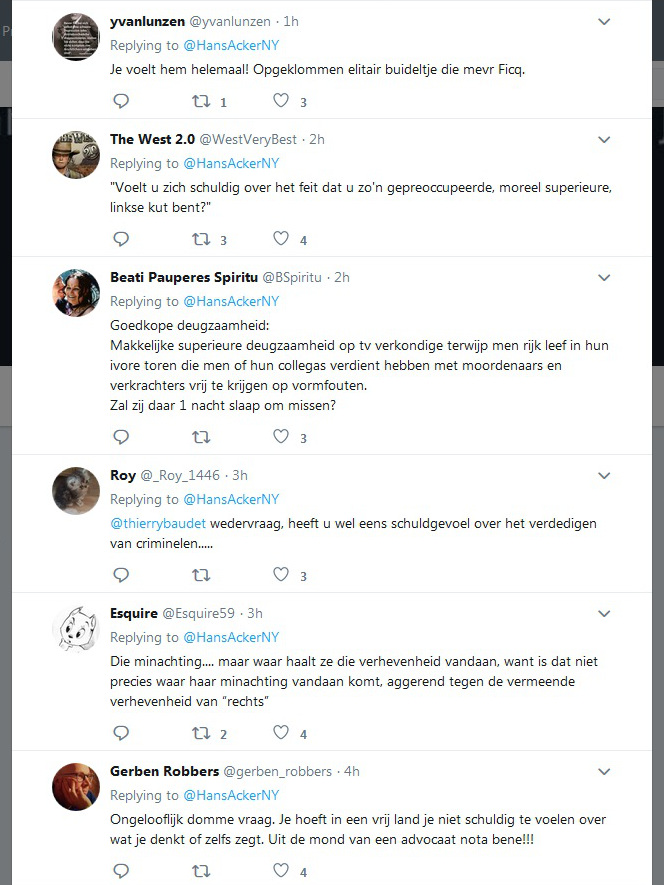
Task: Reply to Roy's tweet
Action: 121,575
